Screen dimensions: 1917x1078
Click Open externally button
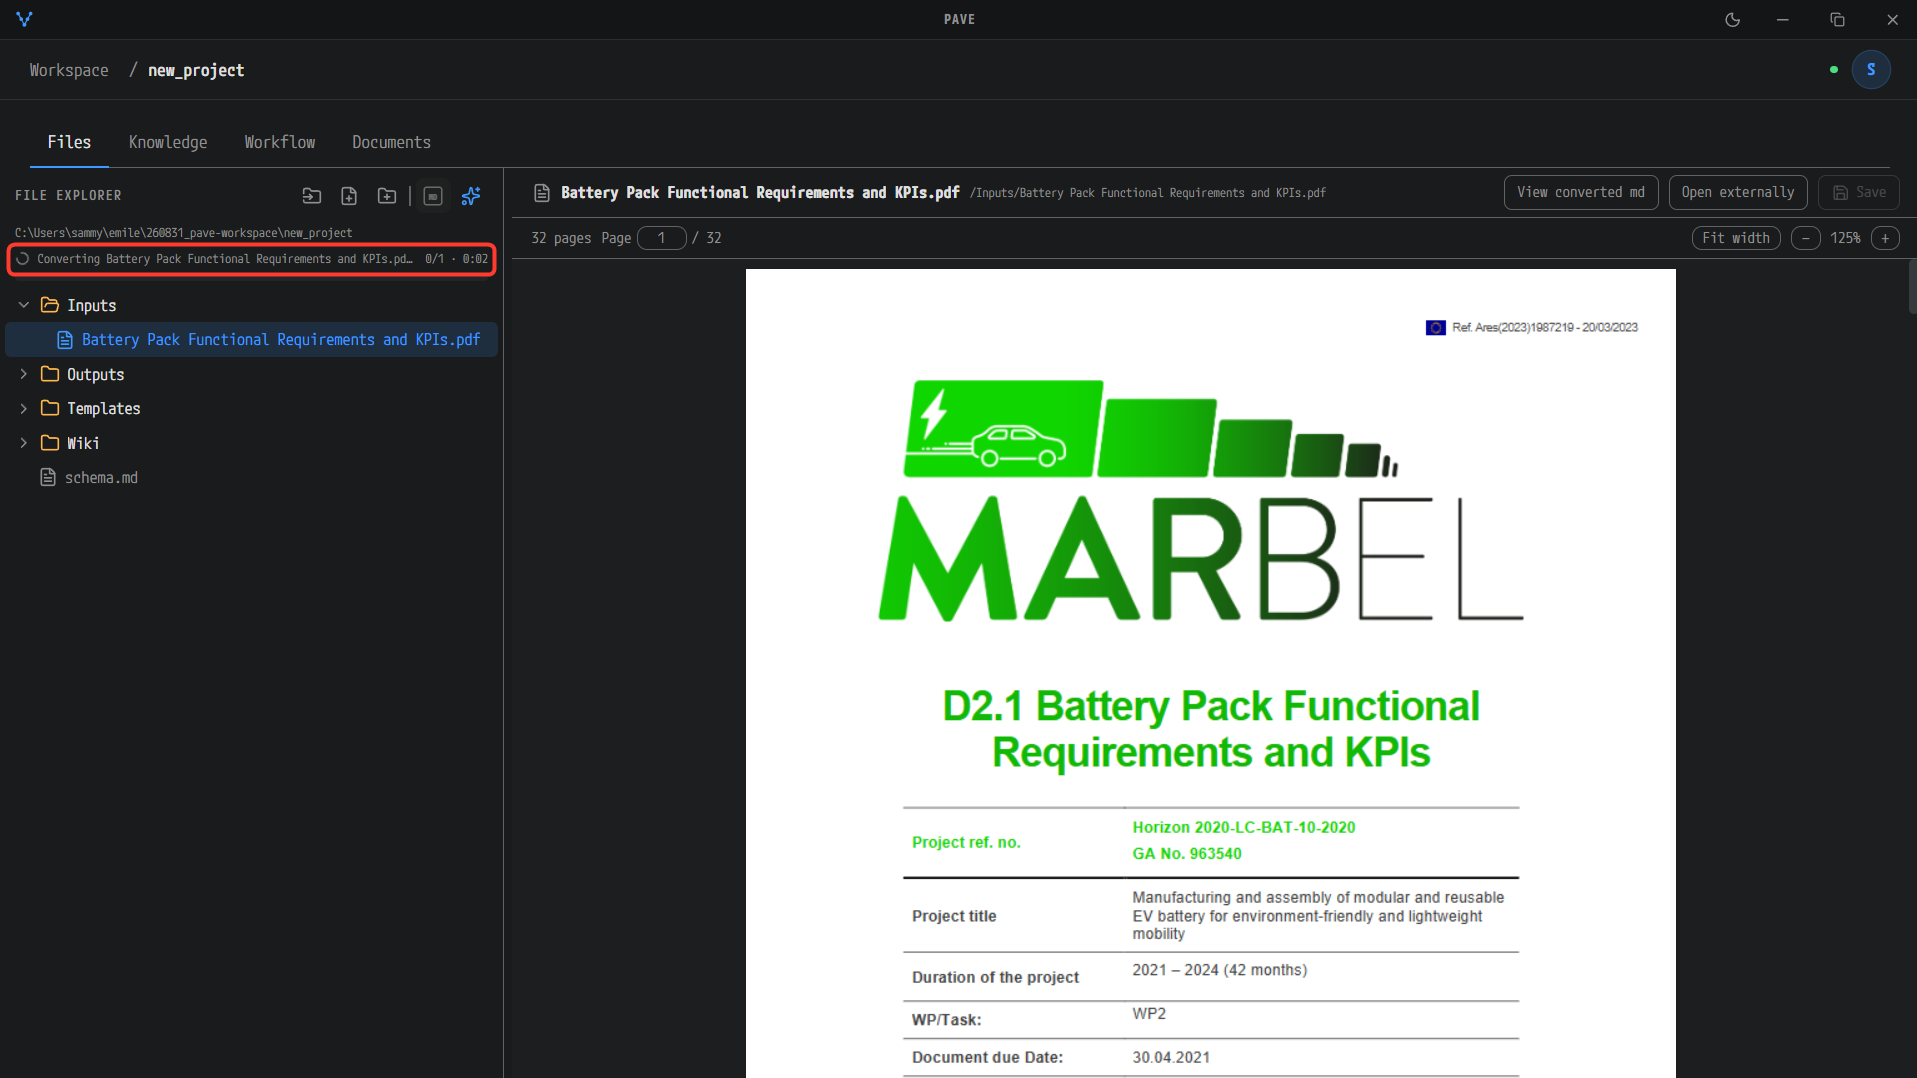(1737, 192)
